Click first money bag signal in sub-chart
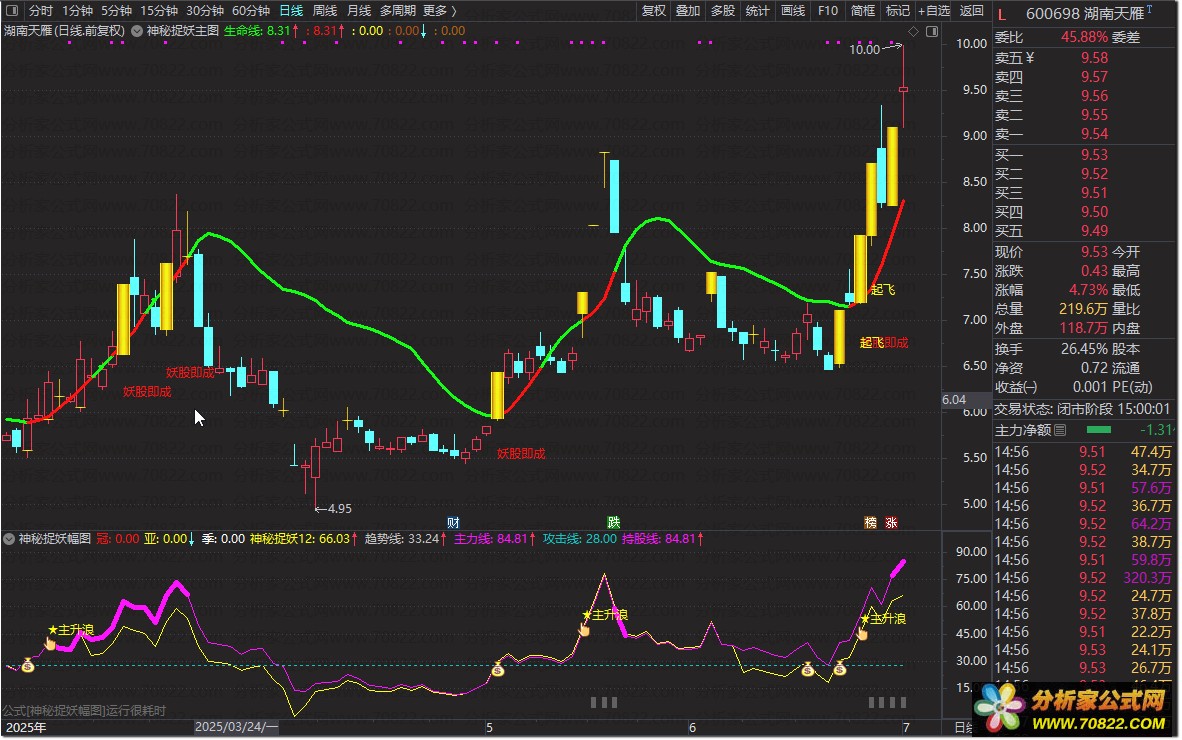Screen dimensions: 1182x740 (x=28, y=665)
